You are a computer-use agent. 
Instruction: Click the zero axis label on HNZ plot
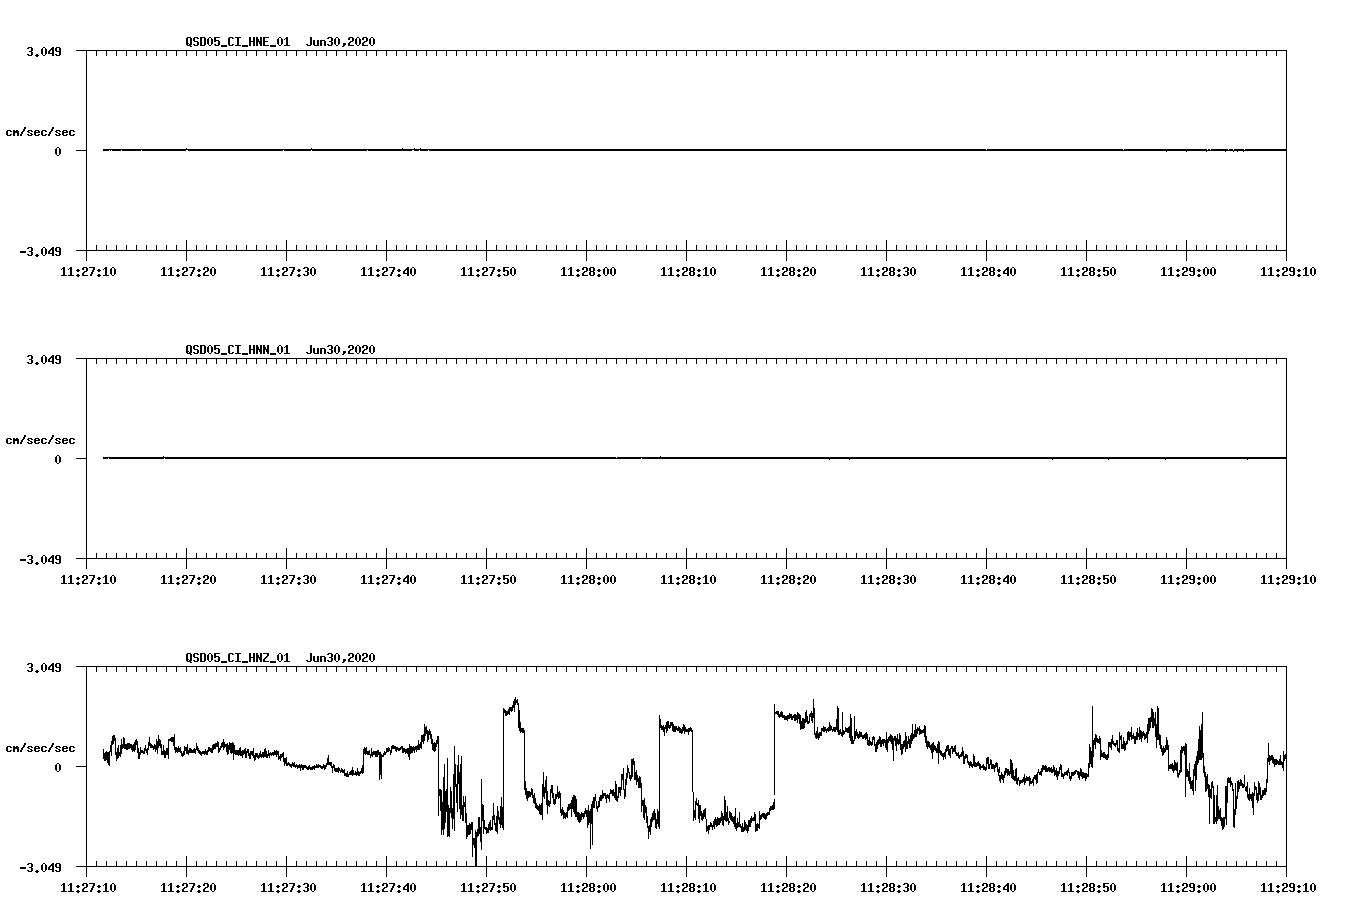pos(58,767)
